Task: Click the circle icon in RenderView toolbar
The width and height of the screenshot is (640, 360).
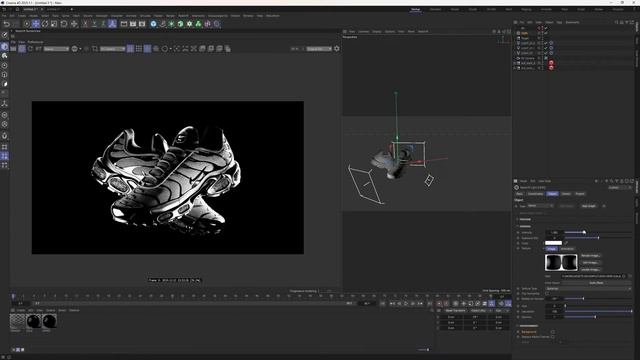Action: pyautogui.click(x=165, y=49)
